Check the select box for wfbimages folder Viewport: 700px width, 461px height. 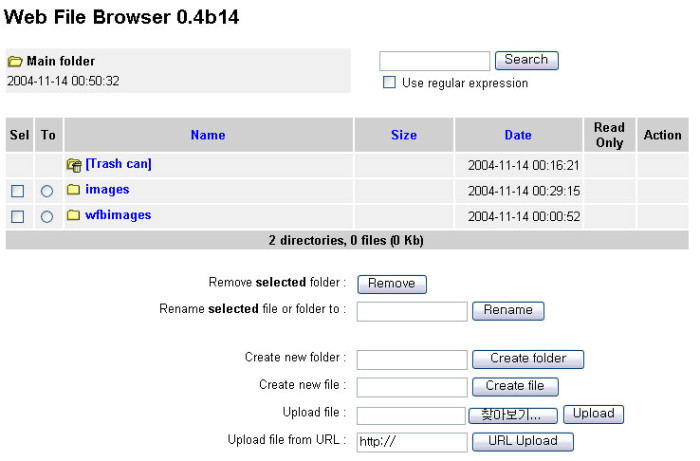pos(17,216)
